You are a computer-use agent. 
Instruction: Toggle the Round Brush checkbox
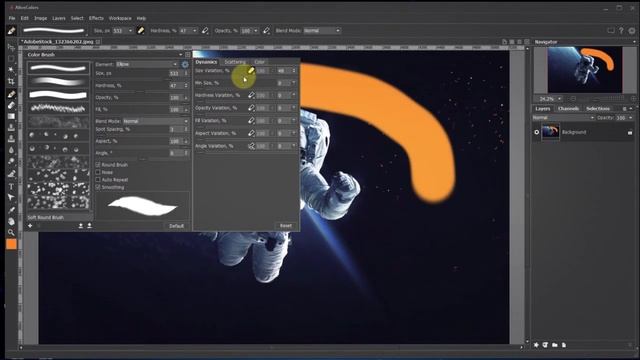[98, 164]
